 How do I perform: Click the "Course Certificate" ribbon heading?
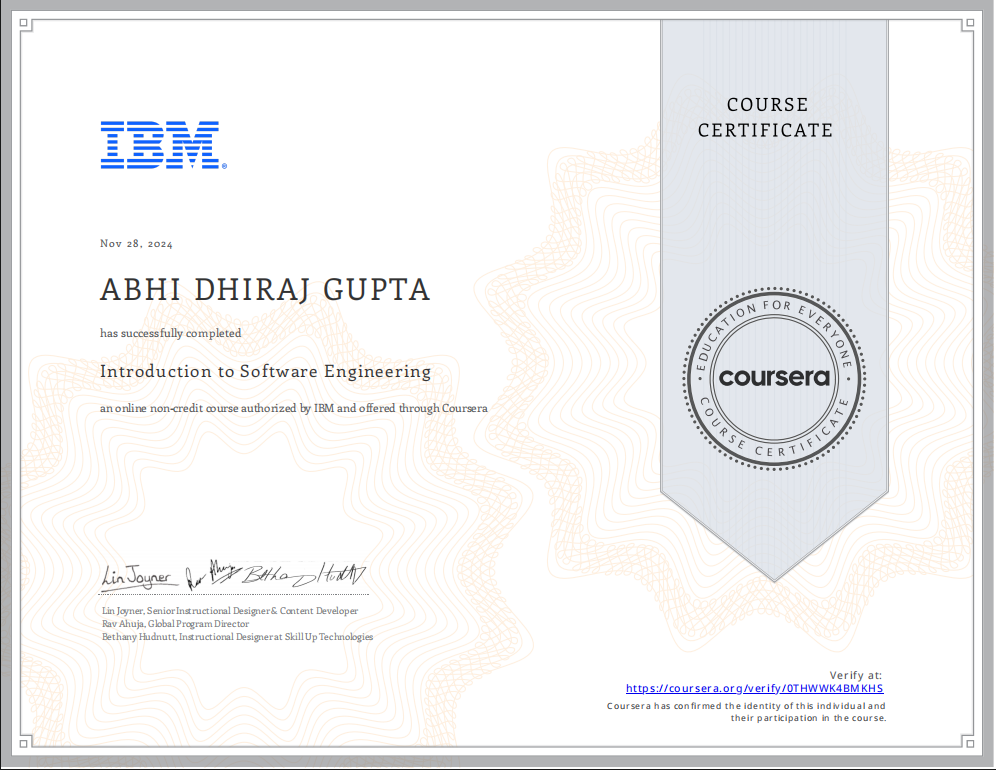(x=766, y=117)
